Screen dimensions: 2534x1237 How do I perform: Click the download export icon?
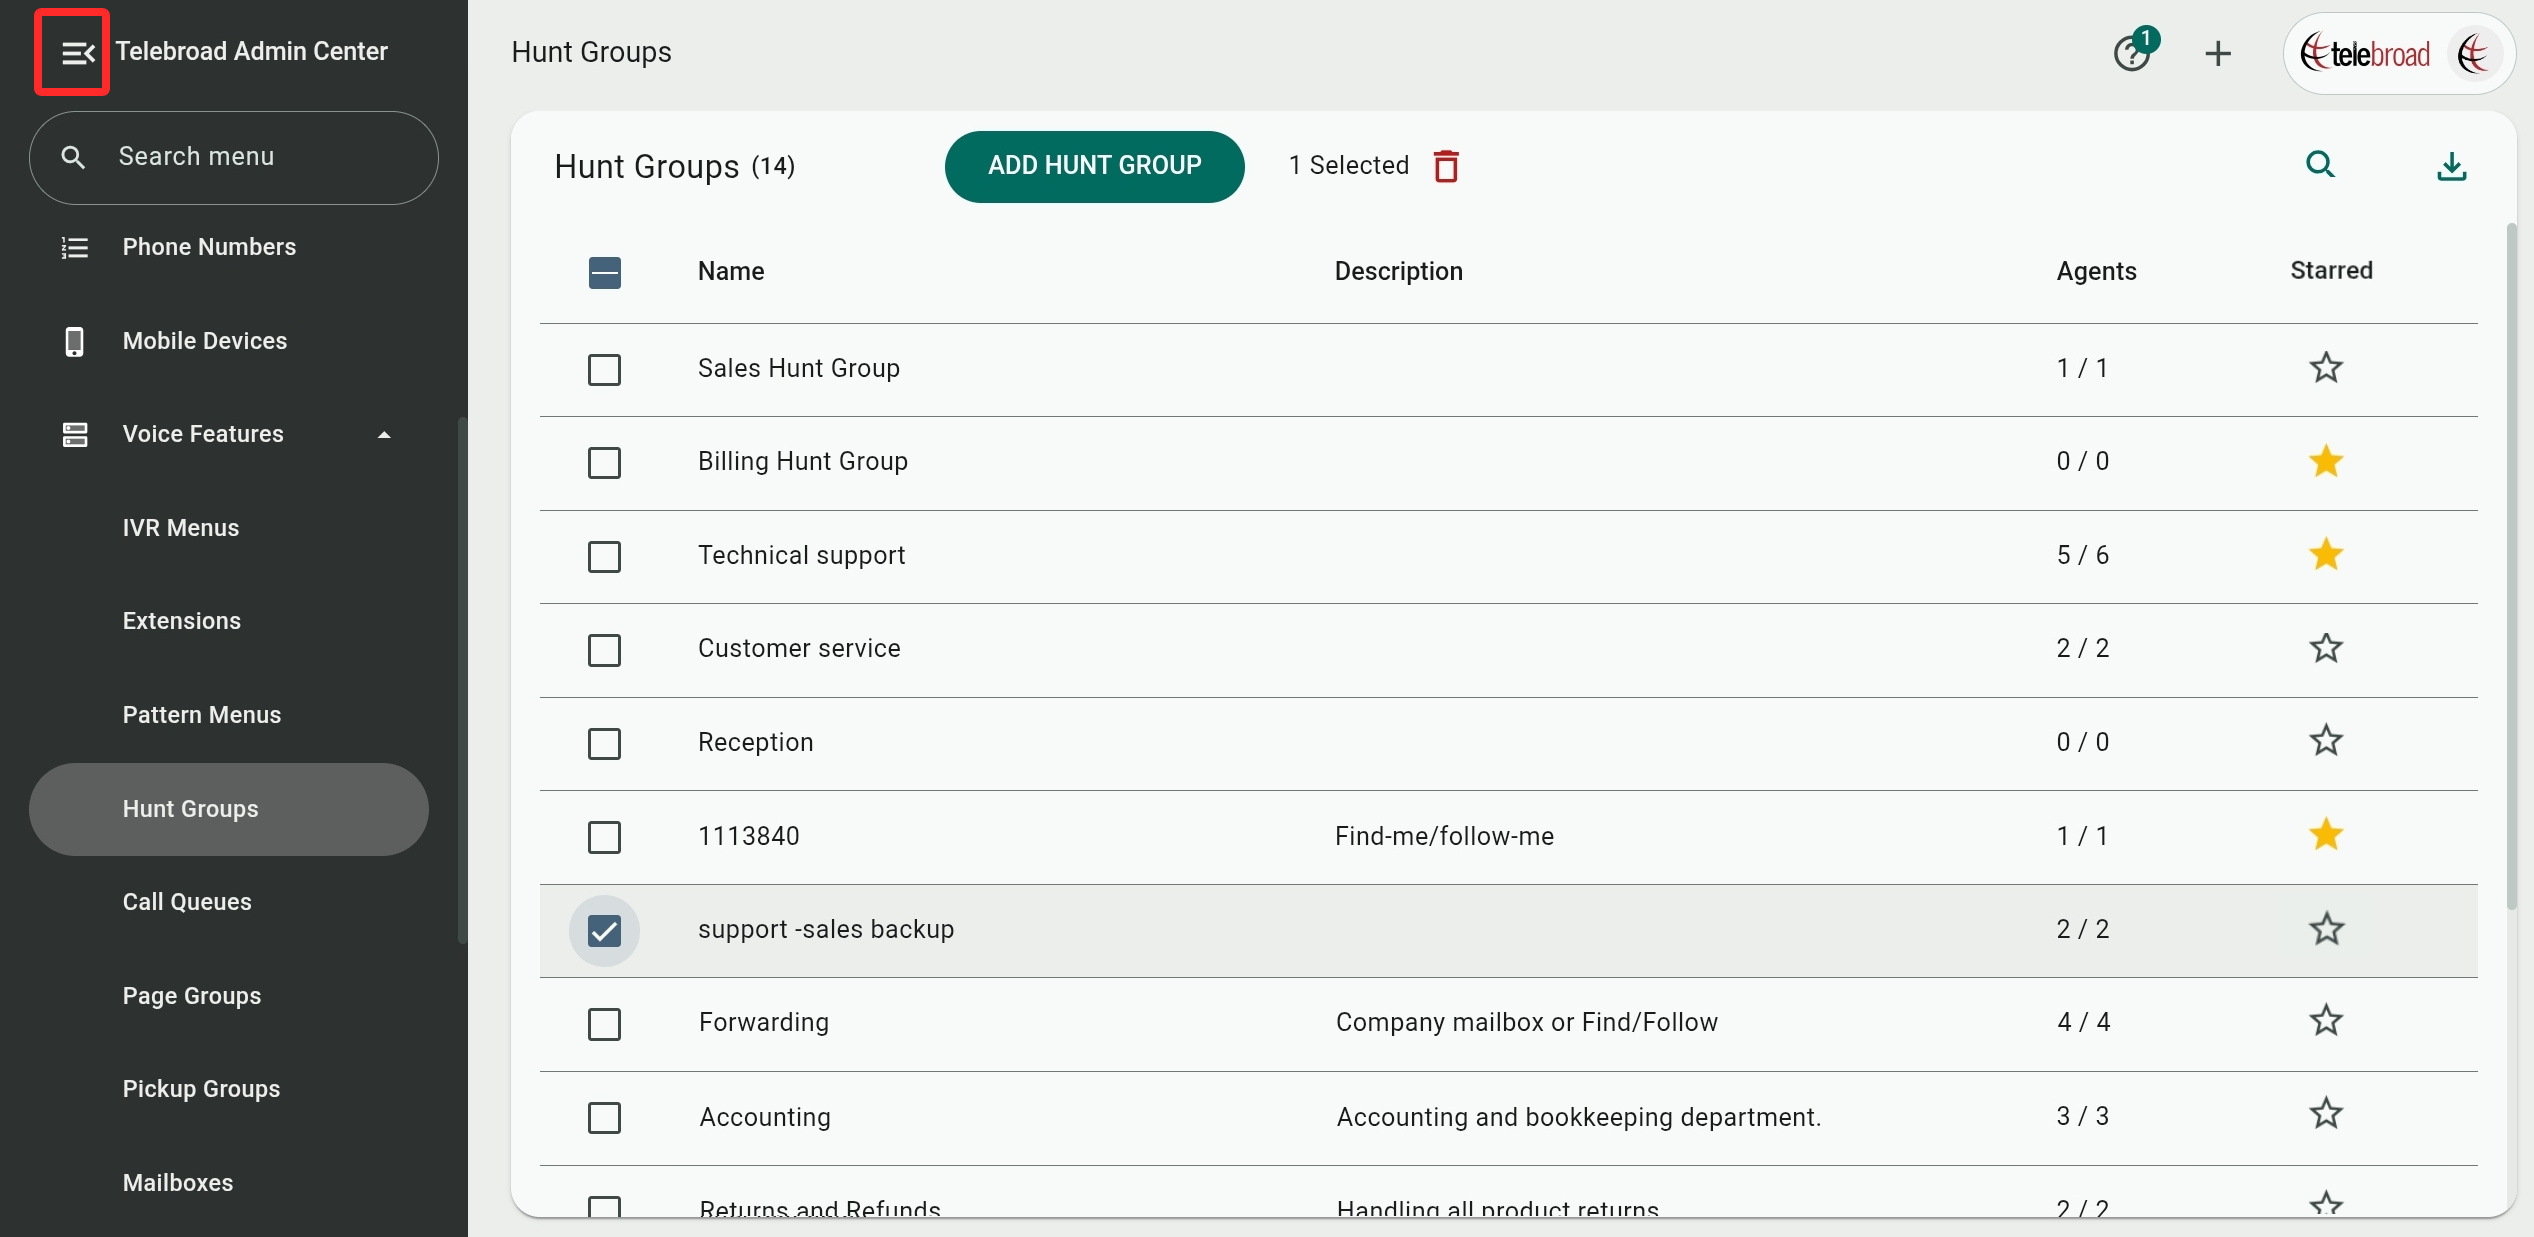click(x=2451, y=167)
